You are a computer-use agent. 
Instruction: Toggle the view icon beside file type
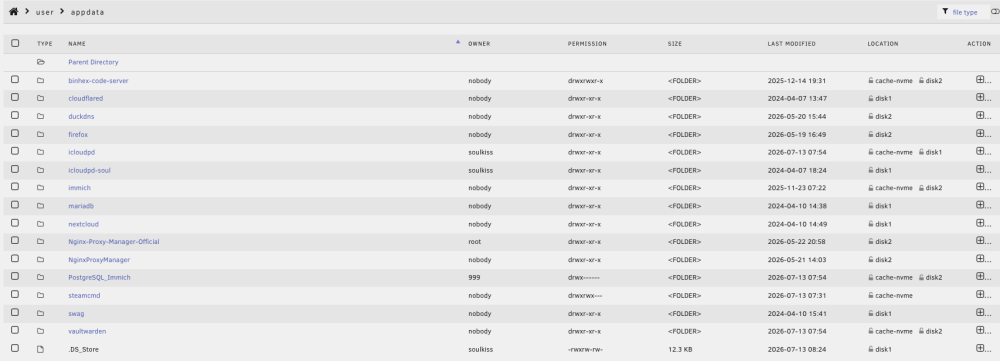point(996,11)
